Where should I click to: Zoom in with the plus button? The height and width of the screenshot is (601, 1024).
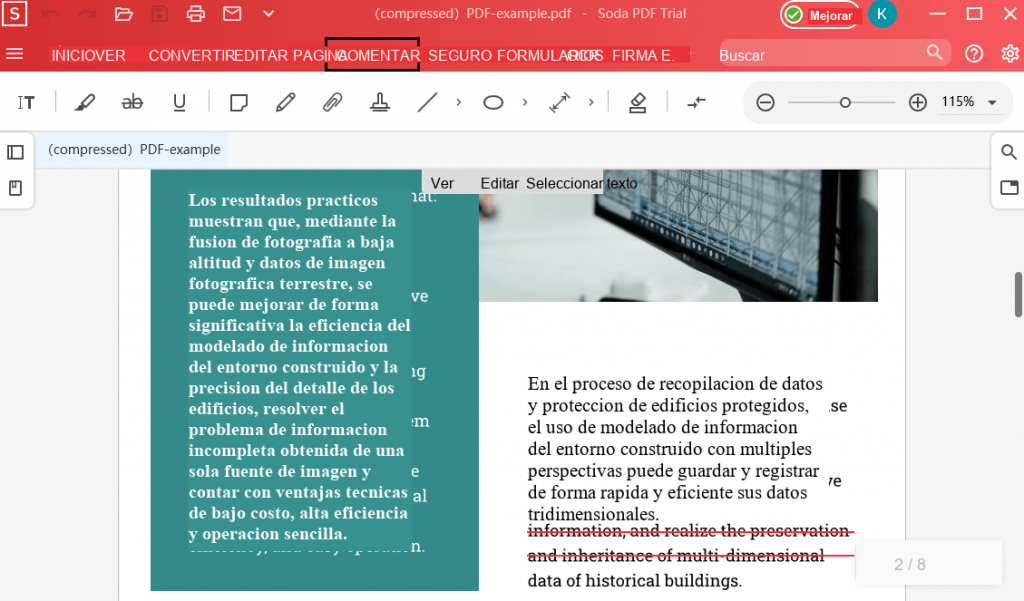(x=918, y=103)
